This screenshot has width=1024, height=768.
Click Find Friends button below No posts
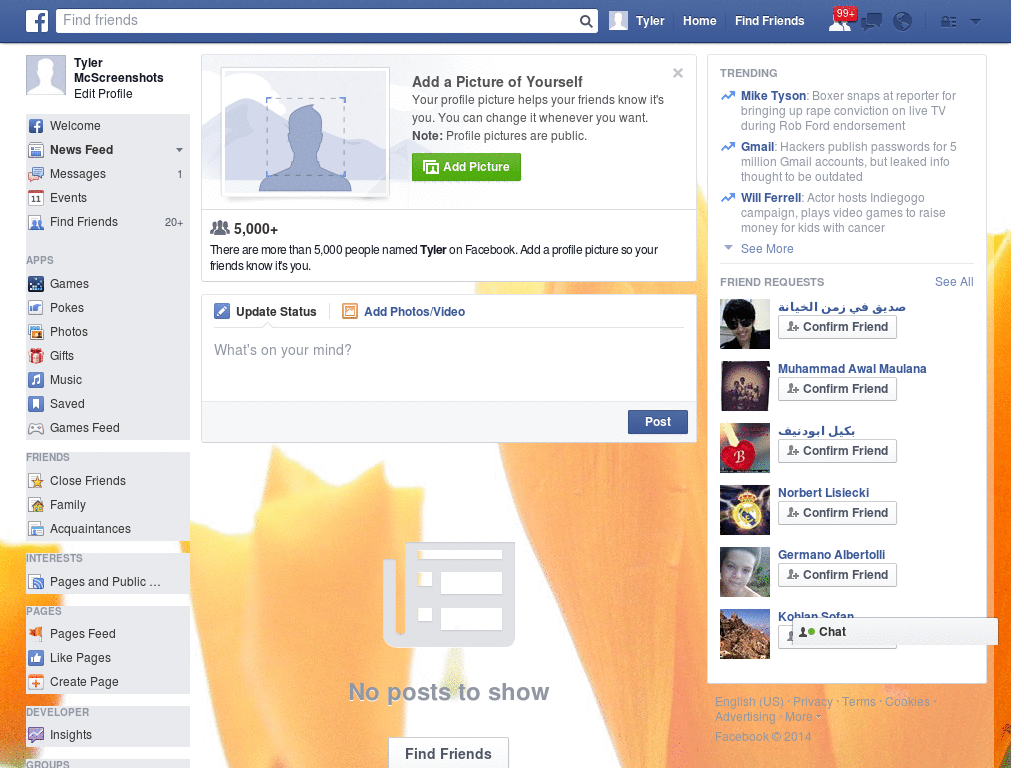[x=448, y=754]
